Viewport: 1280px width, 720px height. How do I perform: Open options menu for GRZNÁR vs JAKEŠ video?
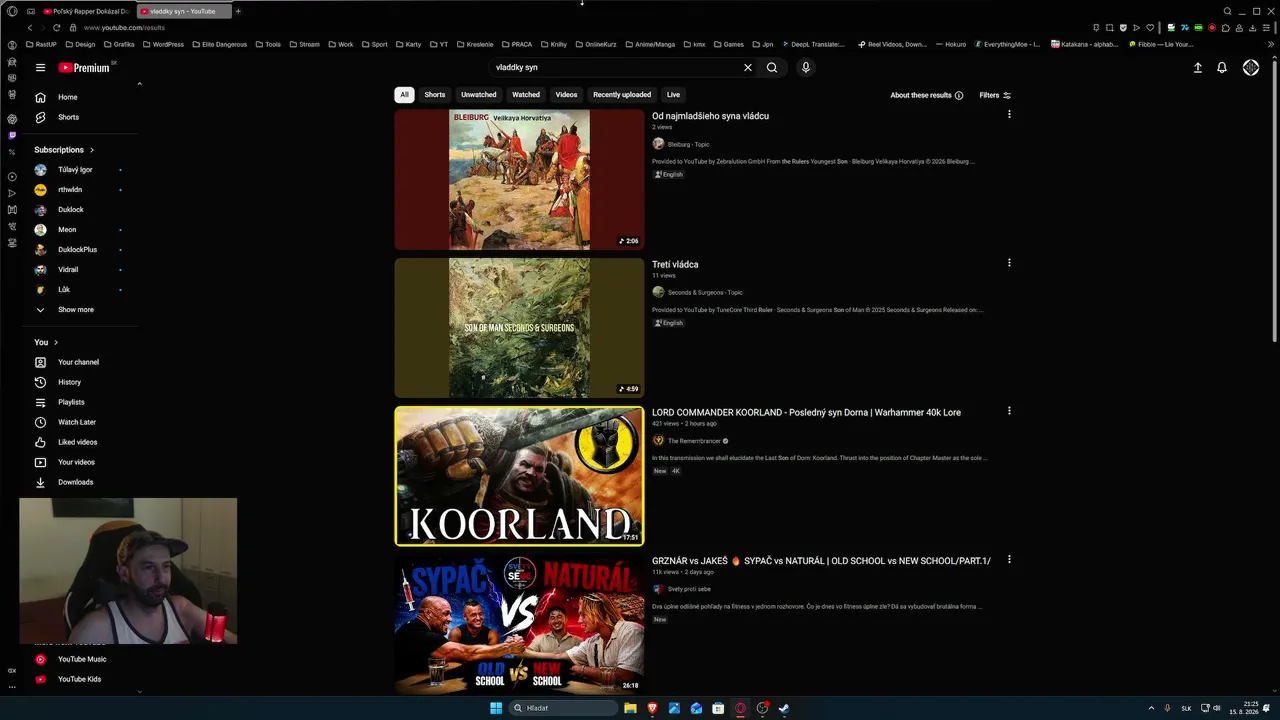tap(1009, 559)
